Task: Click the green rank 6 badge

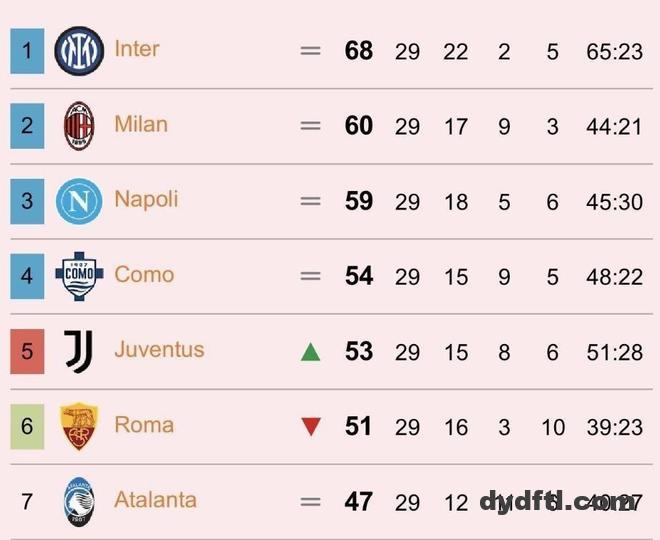Action: tap(27, 426)
